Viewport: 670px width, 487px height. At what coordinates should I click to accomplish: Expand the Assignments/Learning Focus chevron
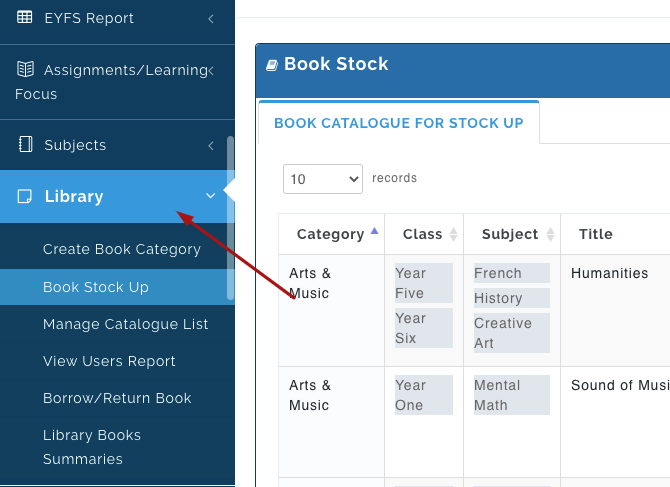point(211,70)
